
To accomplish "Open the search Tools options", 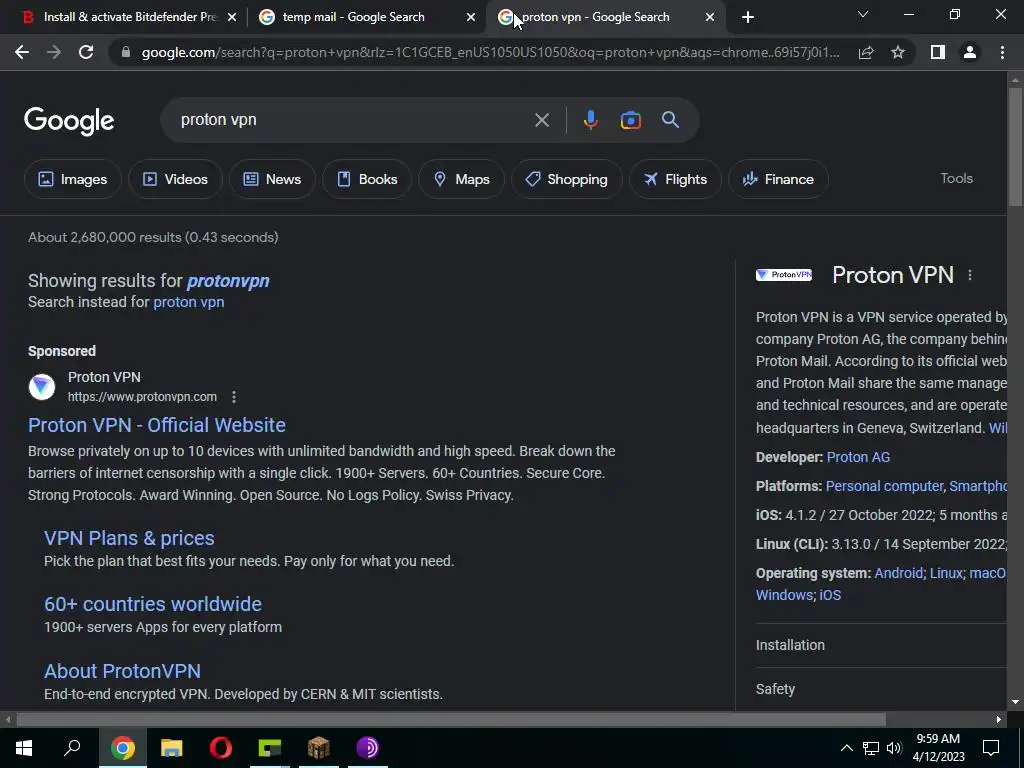I will (x=956, y=178).
